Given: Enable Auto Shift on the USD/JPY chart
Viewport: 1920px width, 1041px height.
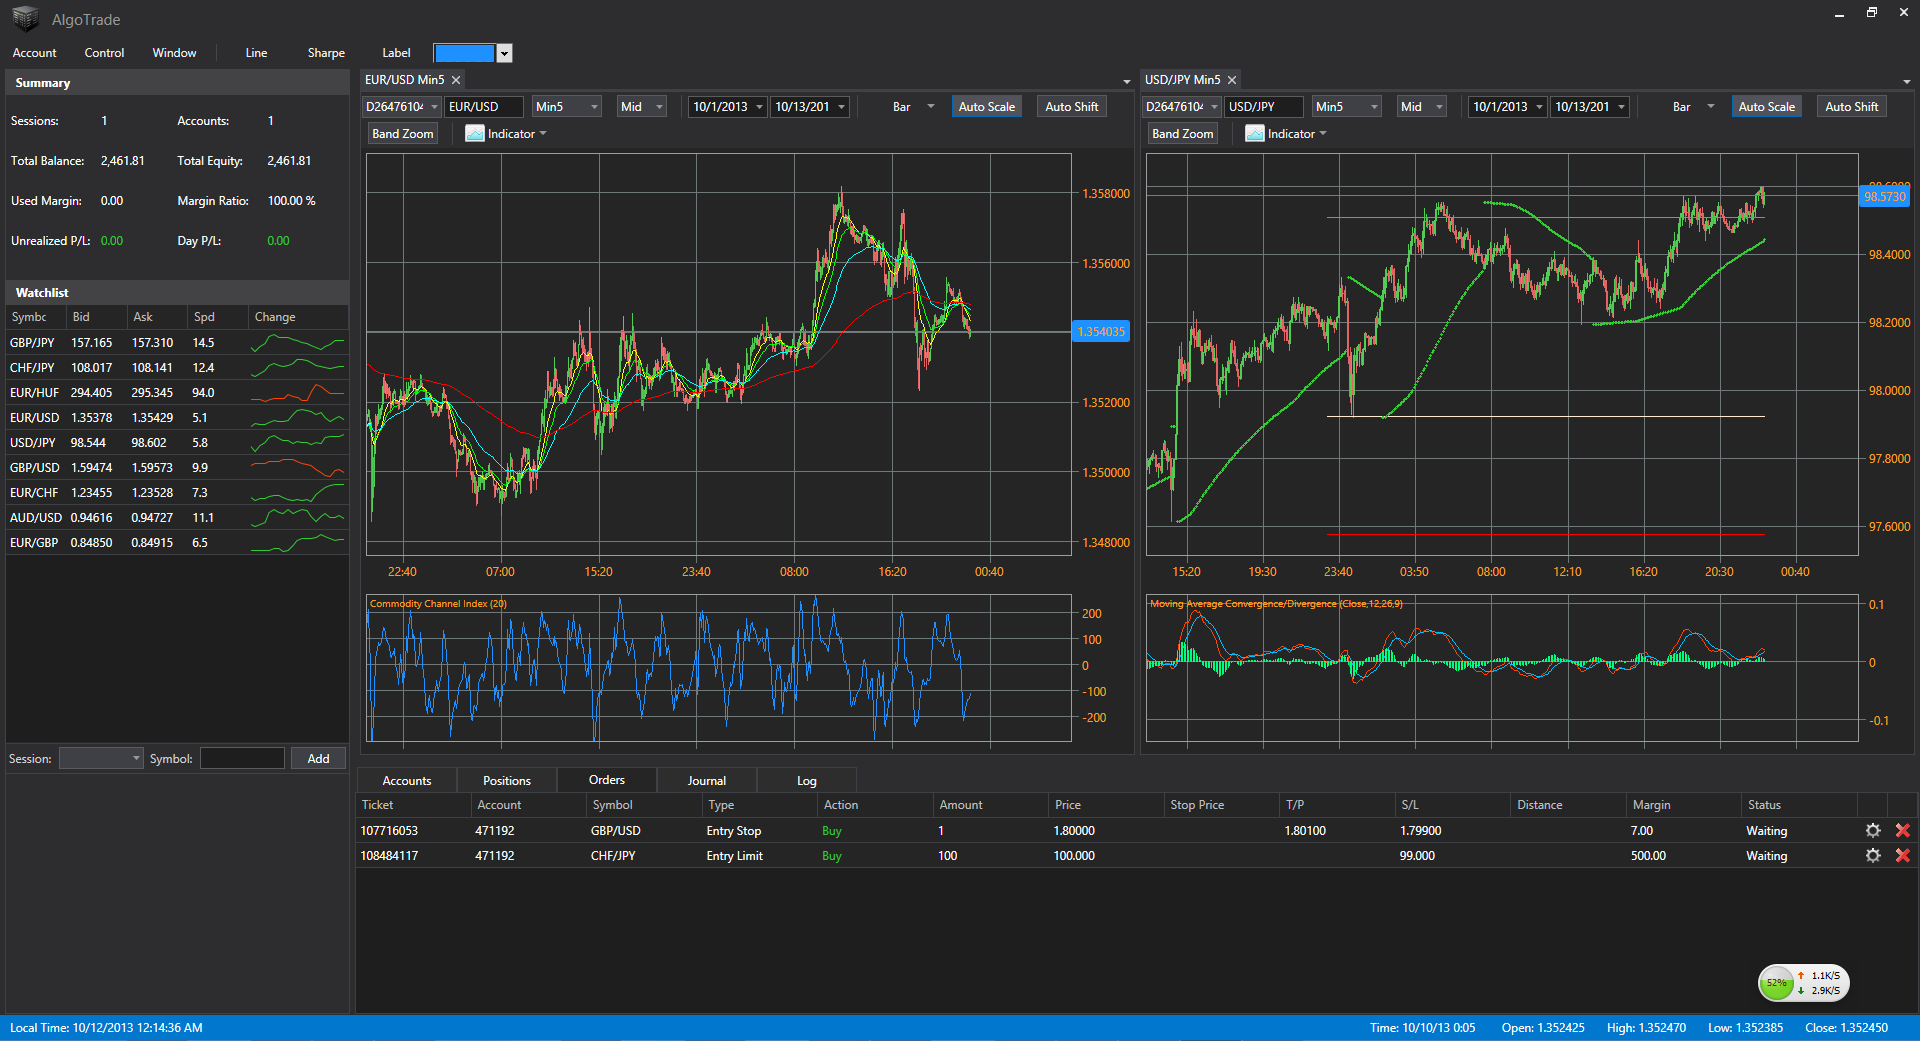Looking at the screenshot, I should coord(1851,107).
